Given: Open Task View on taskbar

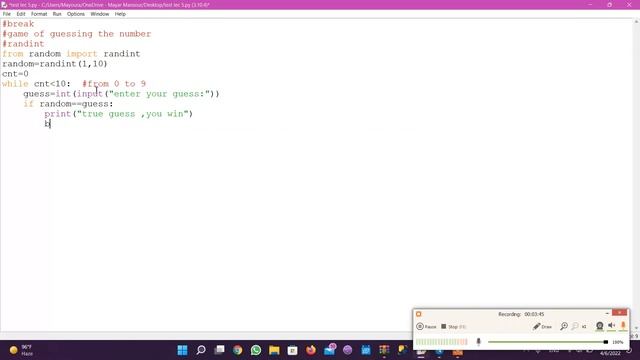Looking at the screenshot, I should click(x=219, y=350).
